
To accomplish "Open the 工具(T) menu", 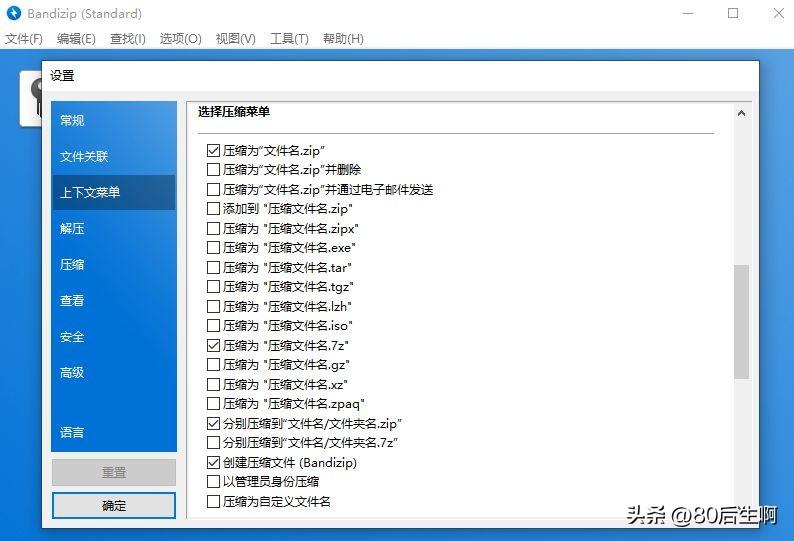I will click(x=289, y=38).
